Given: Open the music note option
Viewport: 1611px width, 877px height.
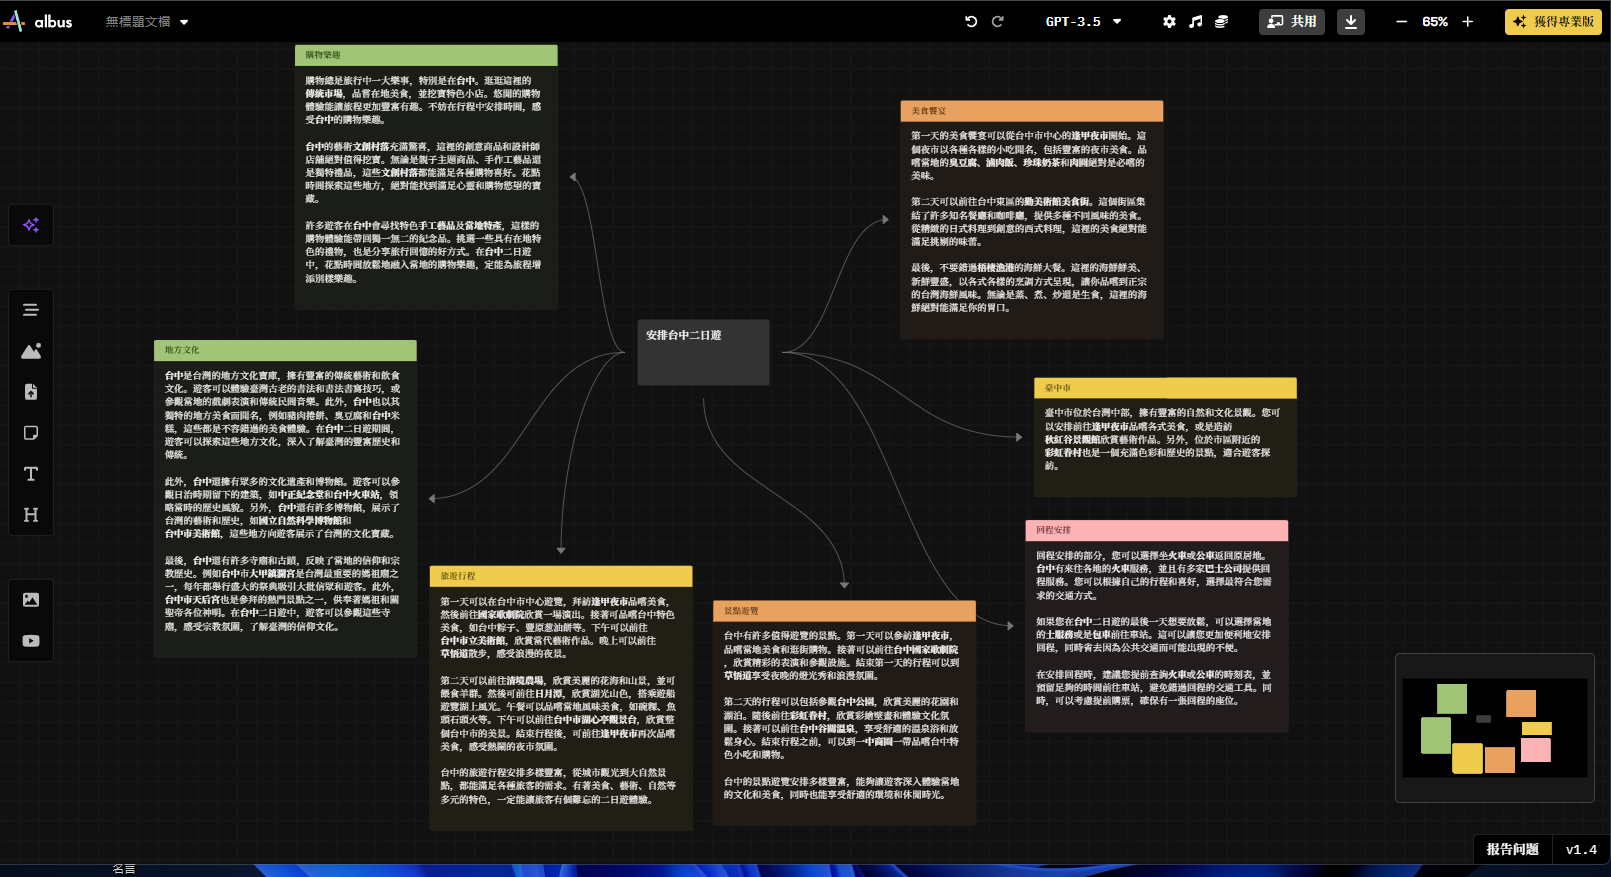Looking at the screenshot, I should pos(1195,21).
